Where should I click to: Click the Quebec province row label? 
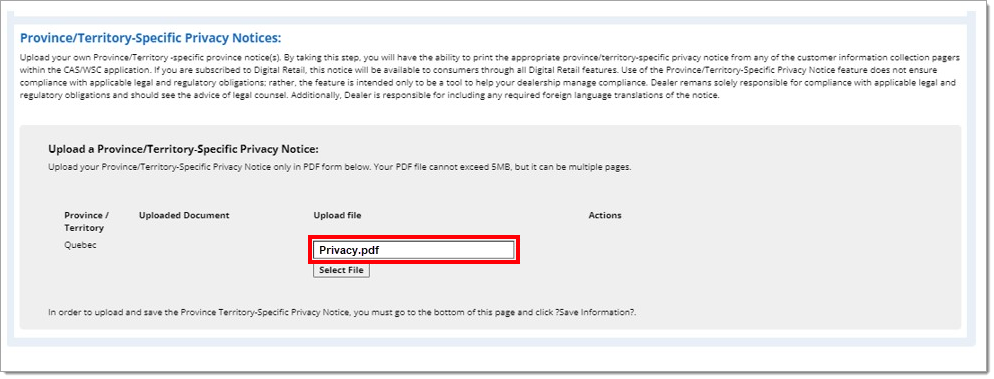tap(81, 245)
